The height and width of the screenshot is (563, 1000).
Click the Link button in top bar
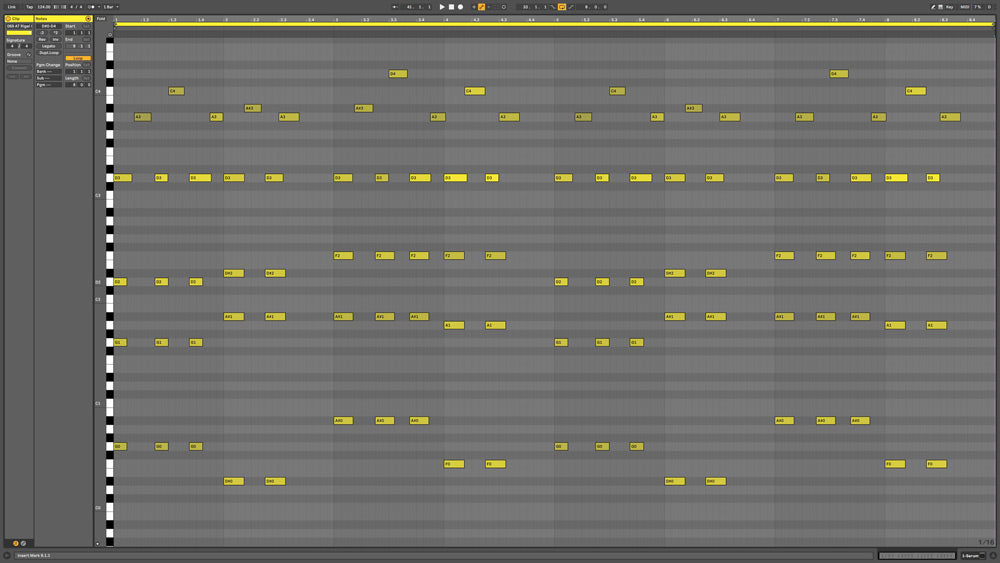[11, 7]
